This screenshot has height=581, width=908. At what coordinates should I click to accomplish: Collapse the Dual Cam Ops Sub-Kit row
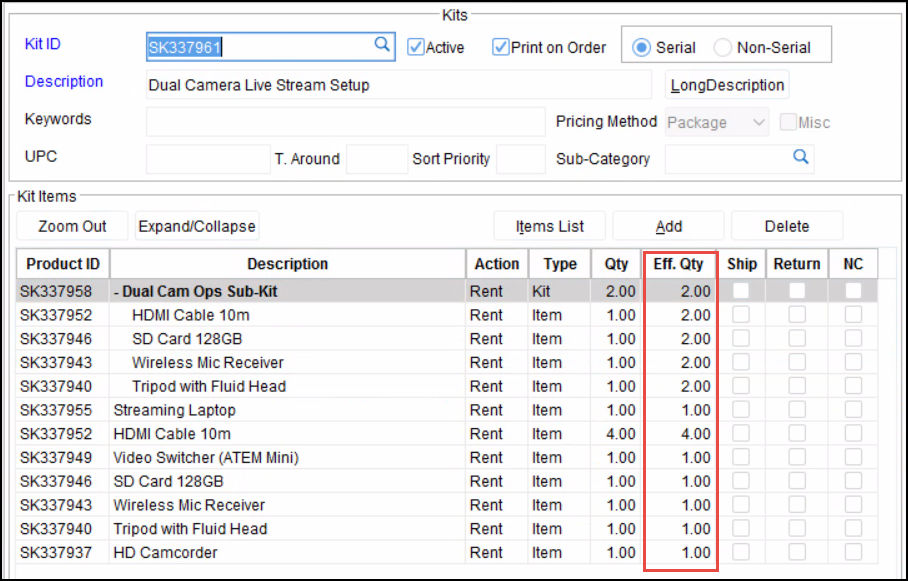click(x=118, y=291)
